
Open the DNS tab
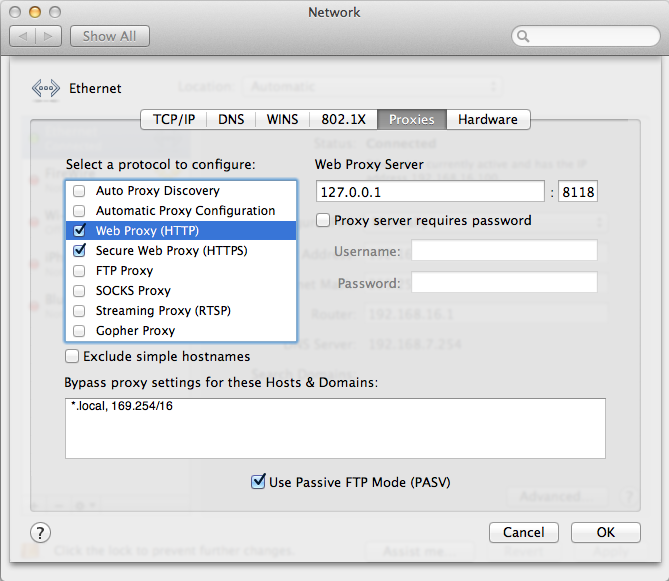tap(231, 119)
